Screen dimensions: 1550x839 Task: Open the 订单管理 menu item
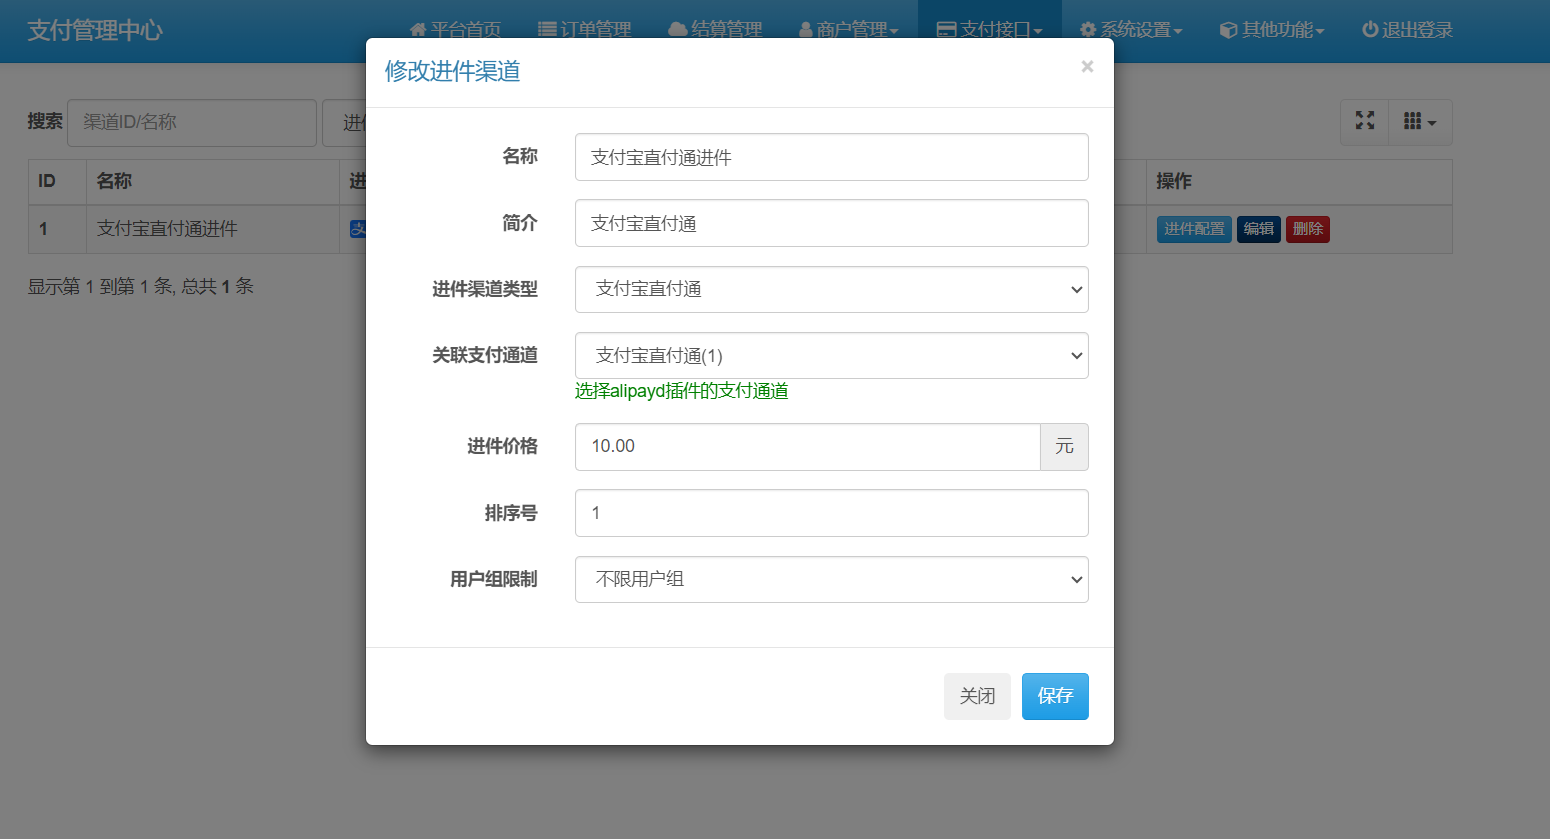[x=584, y=30]
